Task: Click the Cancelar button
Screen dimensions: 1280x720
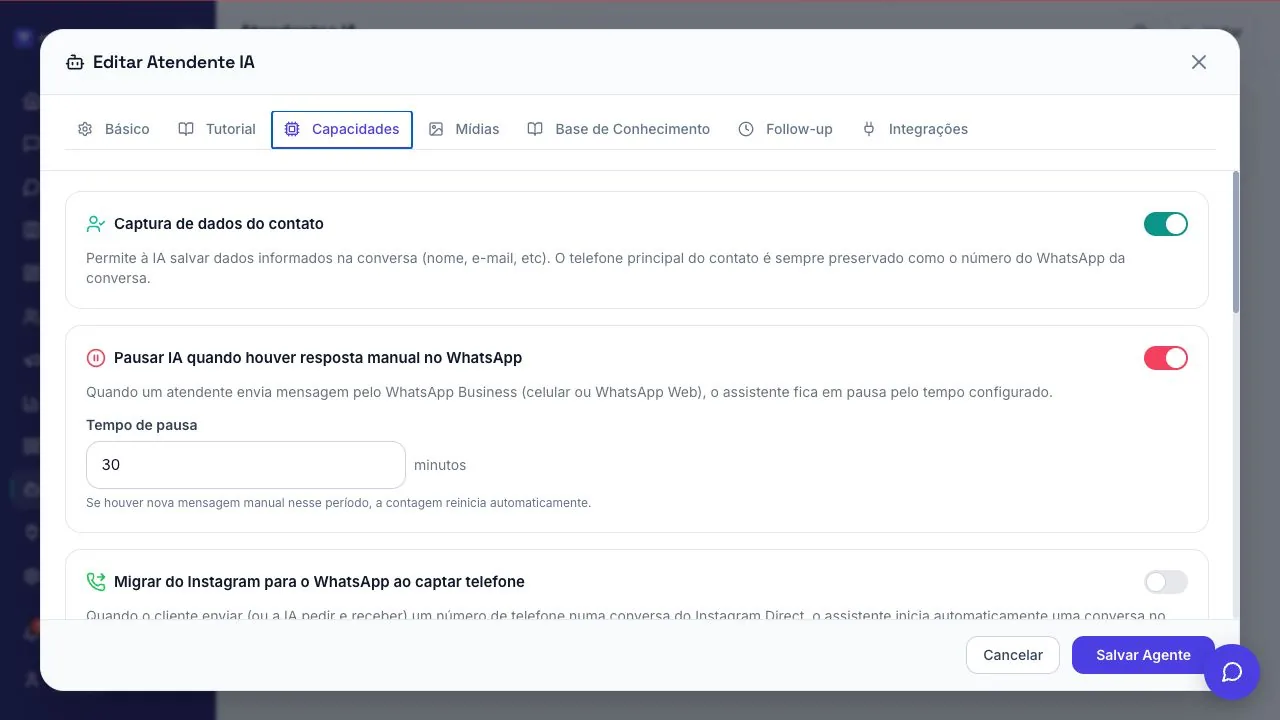Action: [1013, 655]
